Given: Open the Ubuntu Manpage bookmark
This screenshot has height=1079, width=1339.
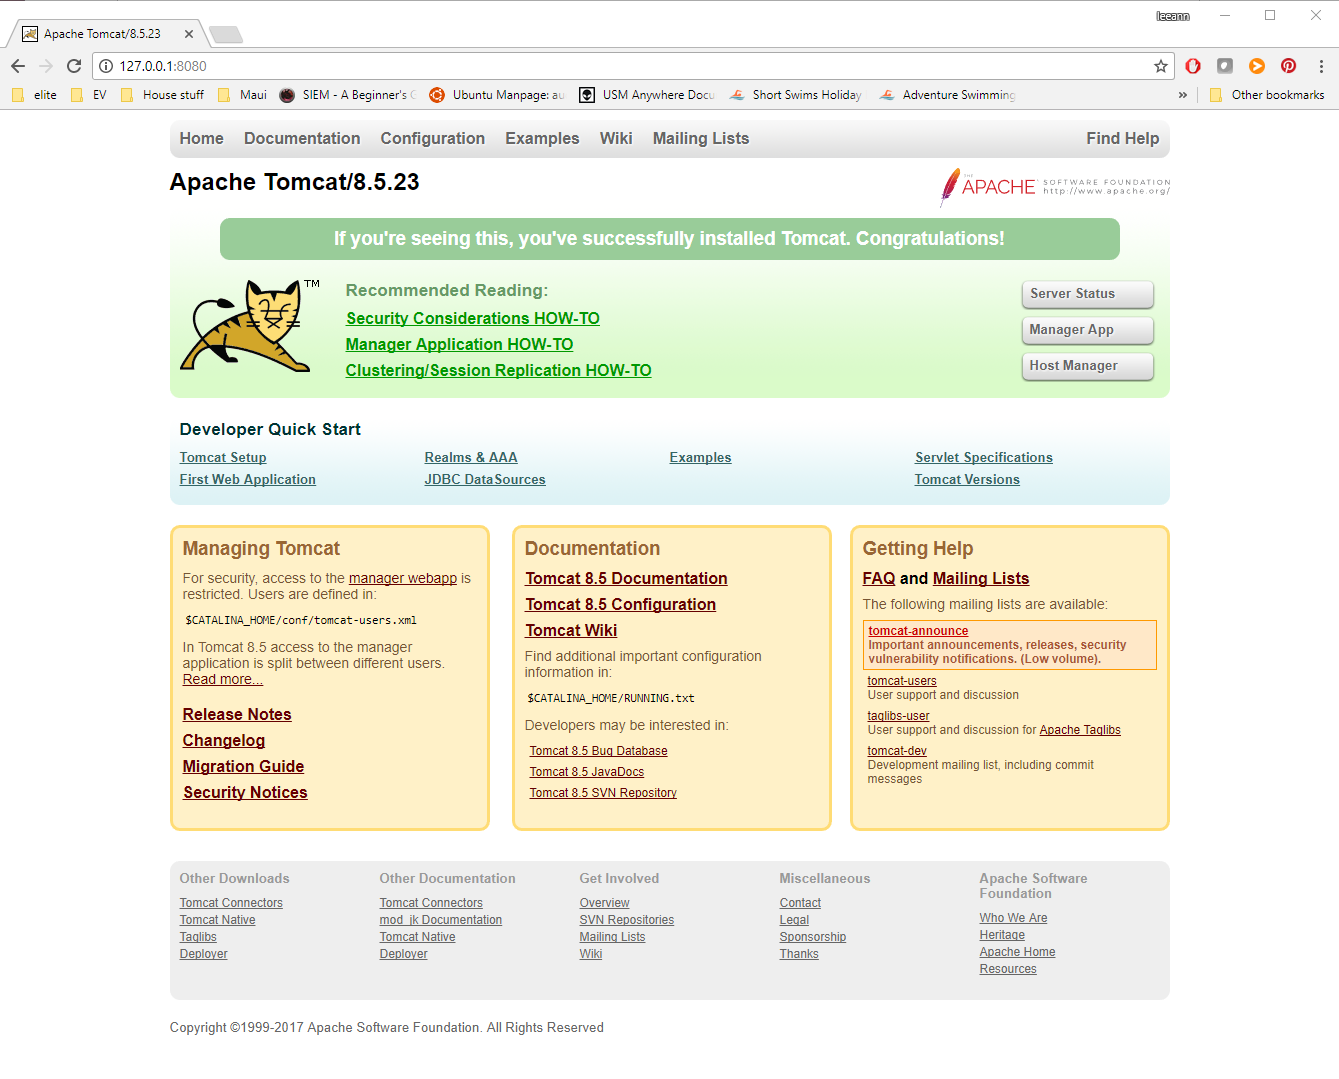Looking at the screenshot, I should pos(498,95).
